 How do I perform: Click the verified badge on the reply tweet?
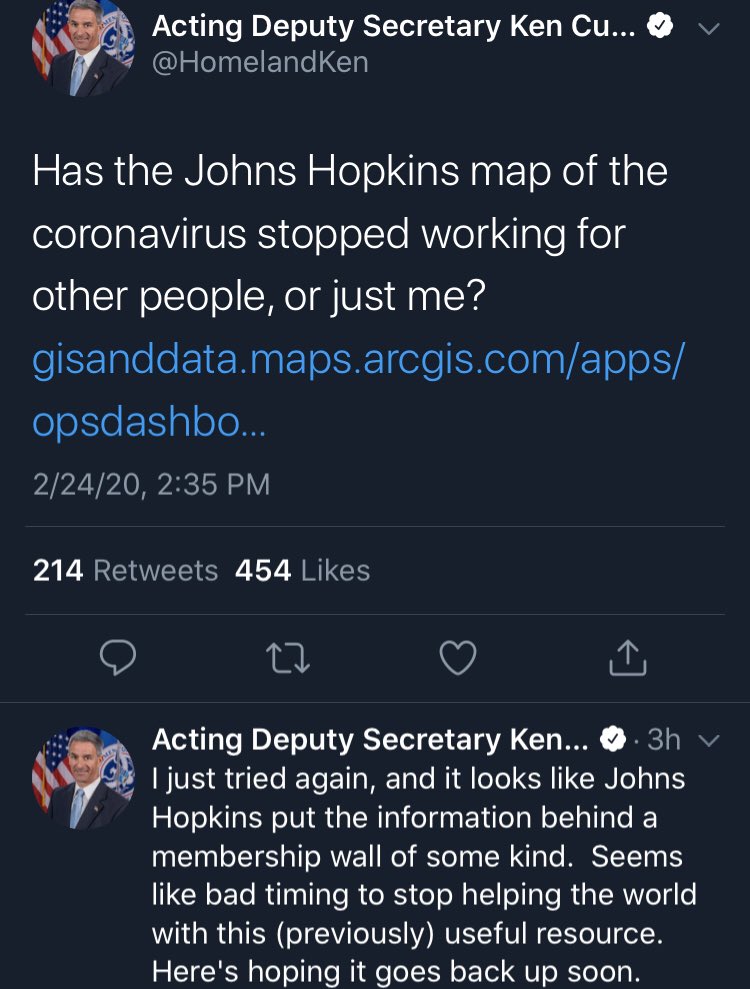pos(612,741)
